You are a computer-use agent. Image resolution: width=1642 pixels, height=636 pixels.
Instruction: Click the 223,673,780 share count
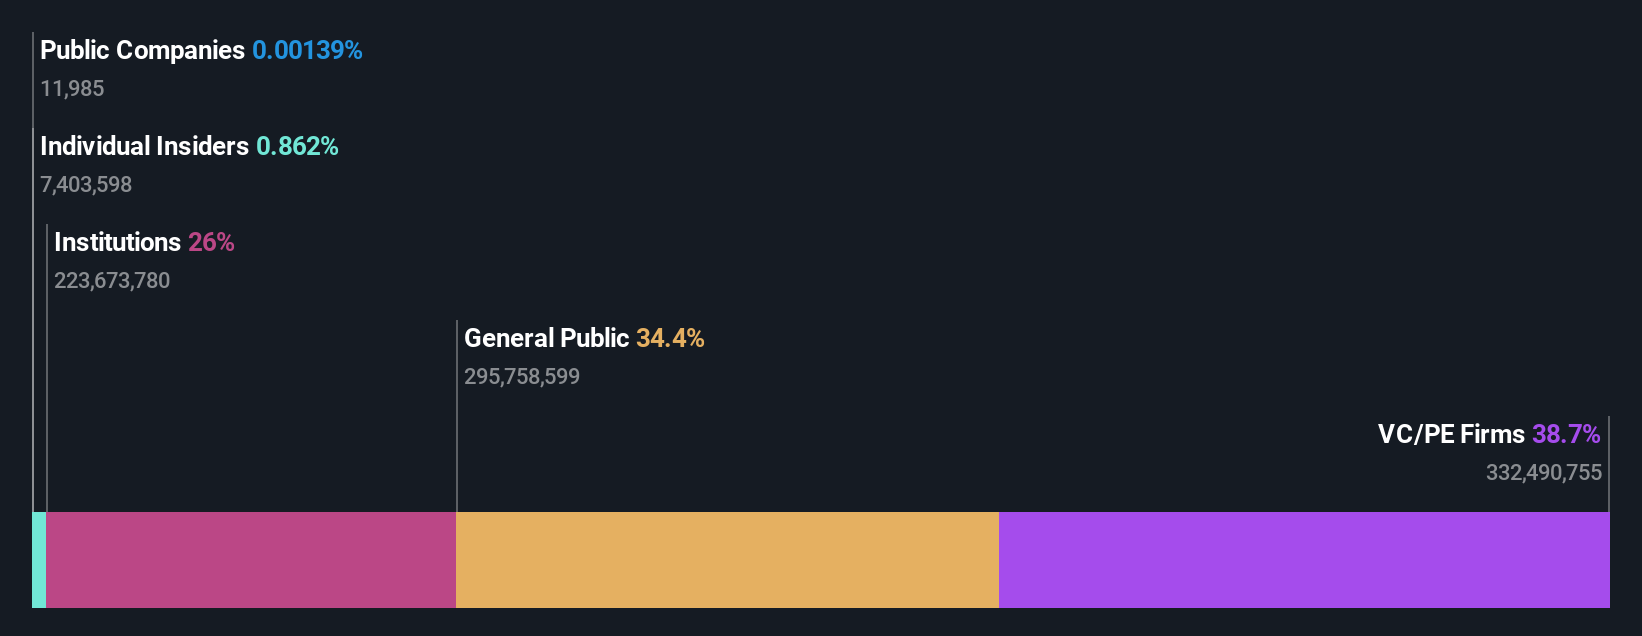tap(112, 280)
